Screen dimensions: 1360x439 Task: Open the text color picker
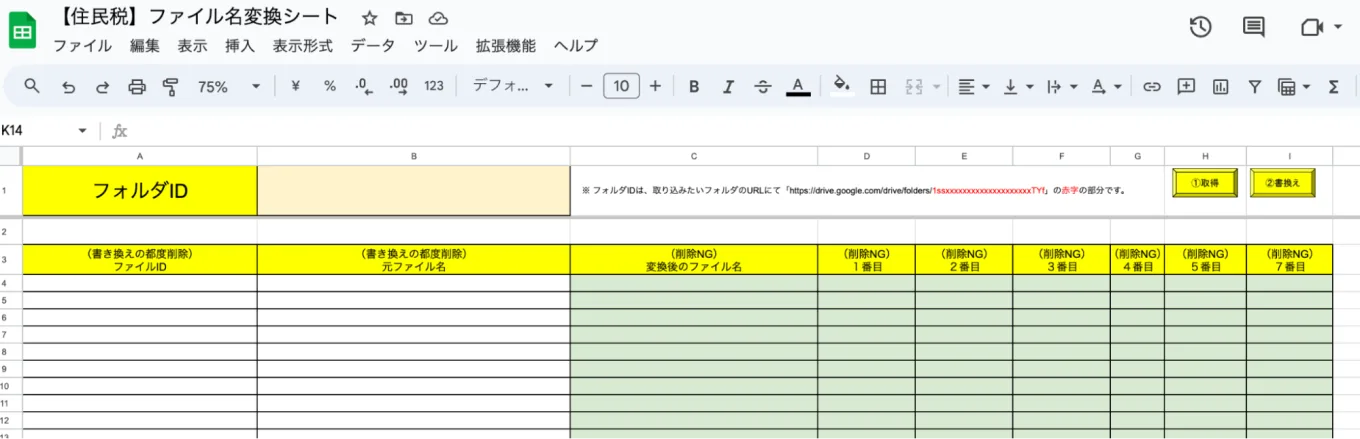point(798,87)
